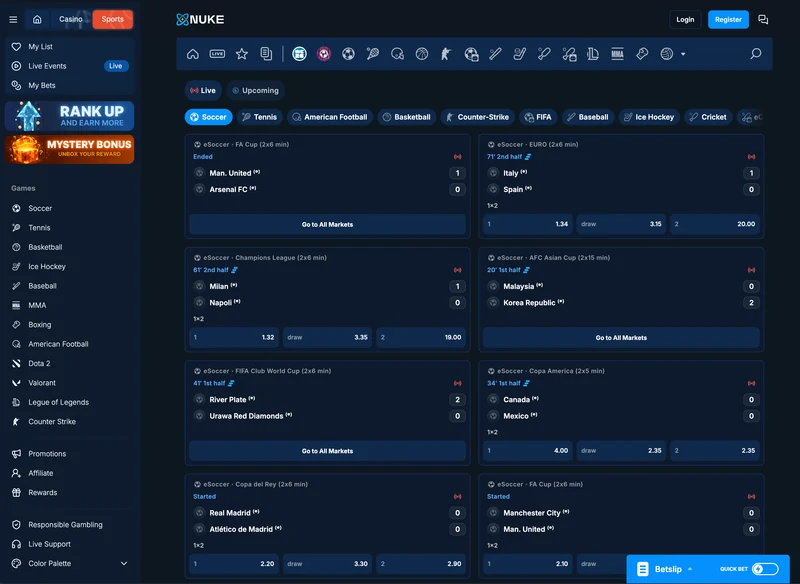Open My List in sidebar

pyautogui.click(x=69, y=46)
